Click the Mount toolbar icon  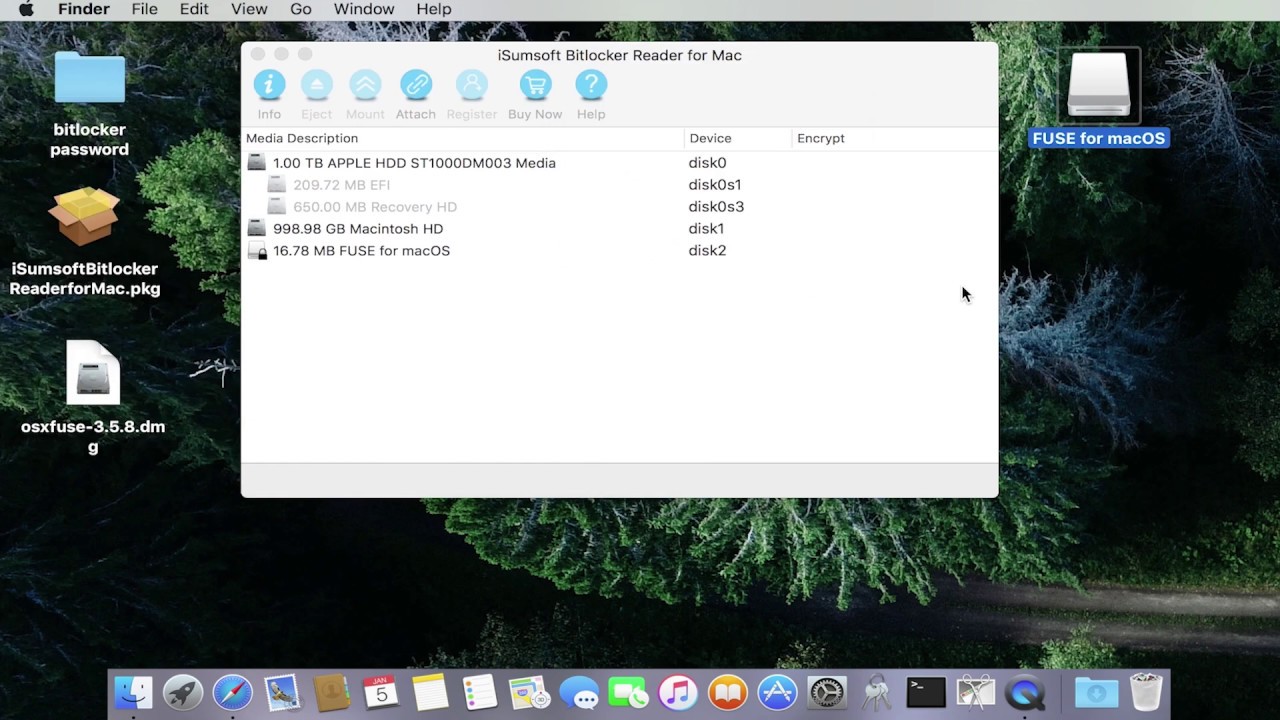tap(365, 86)
